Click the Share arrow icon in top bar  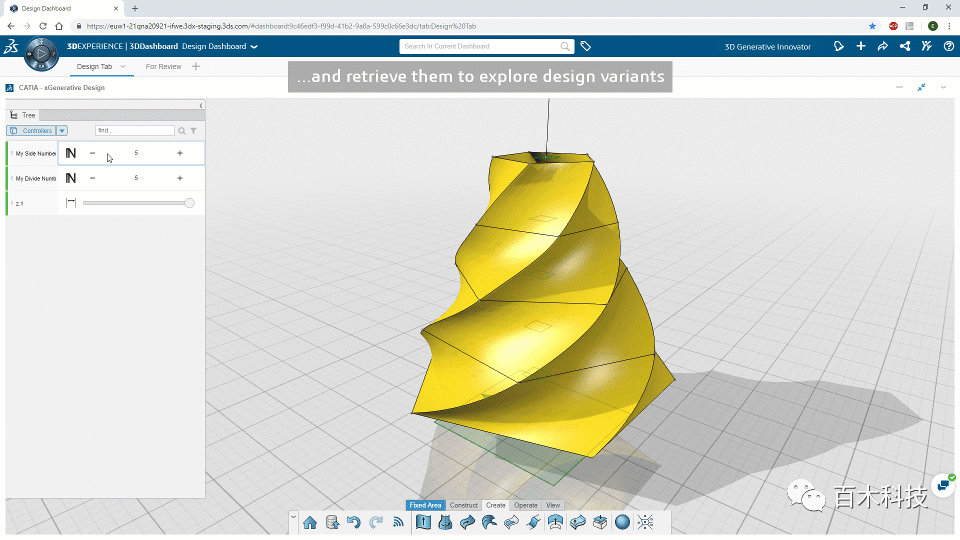[883, 46]
